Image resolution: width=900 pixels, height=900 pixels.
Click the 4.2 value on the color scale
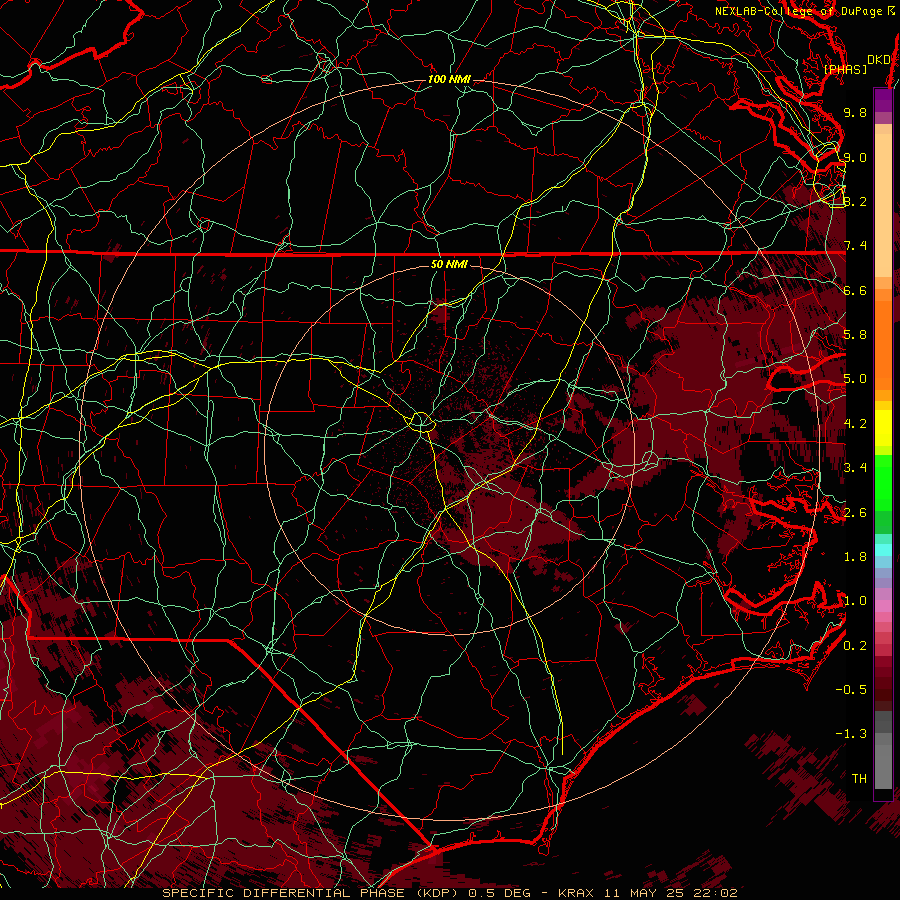pos(855,424)
